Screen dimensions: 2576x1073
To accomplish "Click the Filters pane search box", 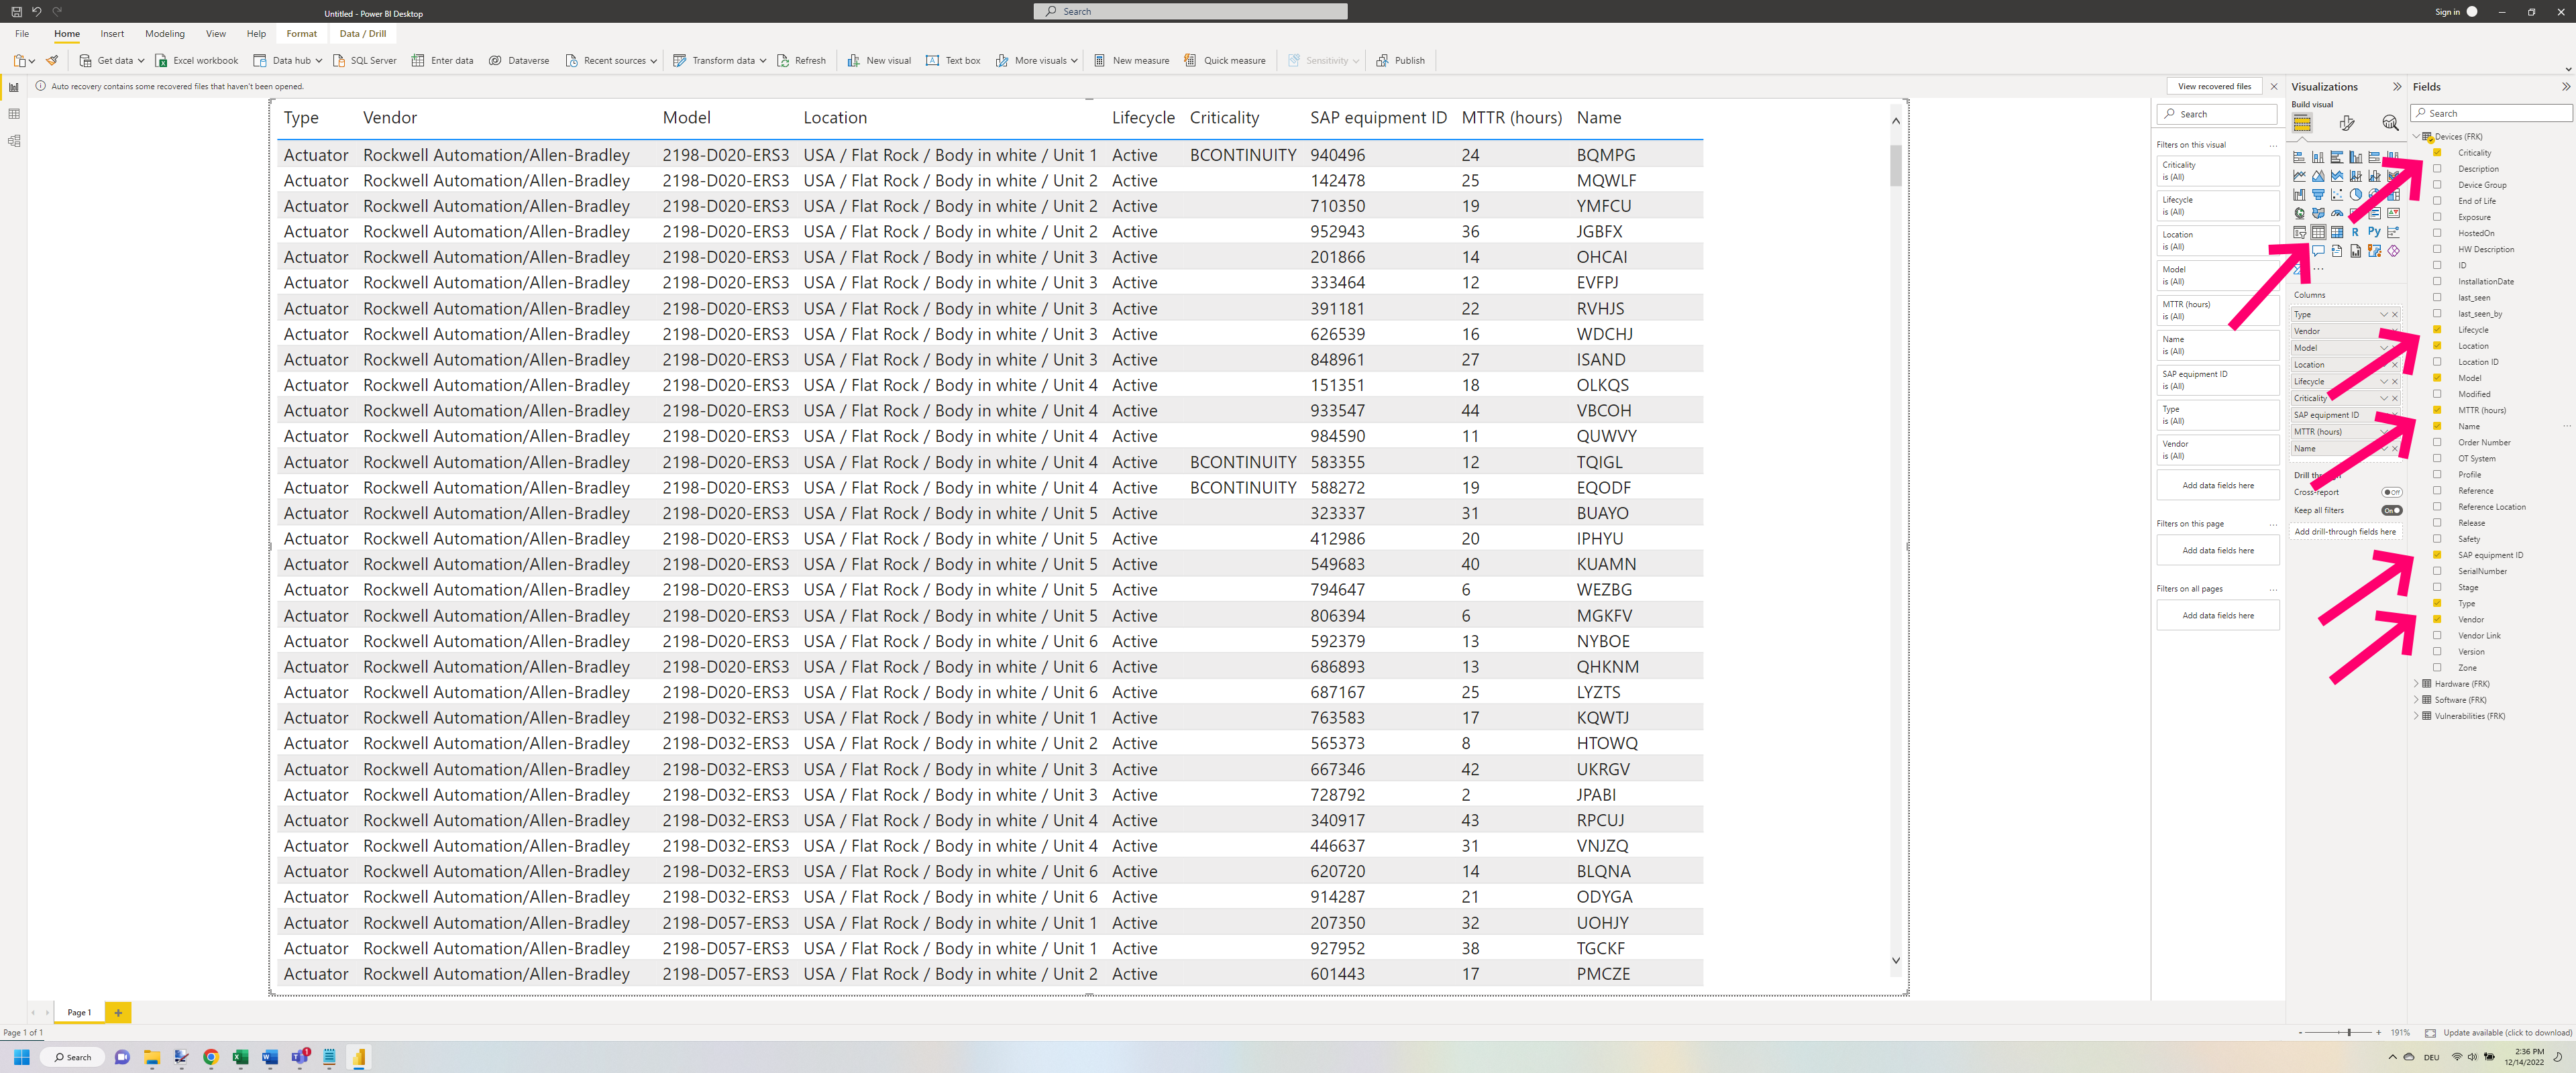I will (x=2217, y=114).
